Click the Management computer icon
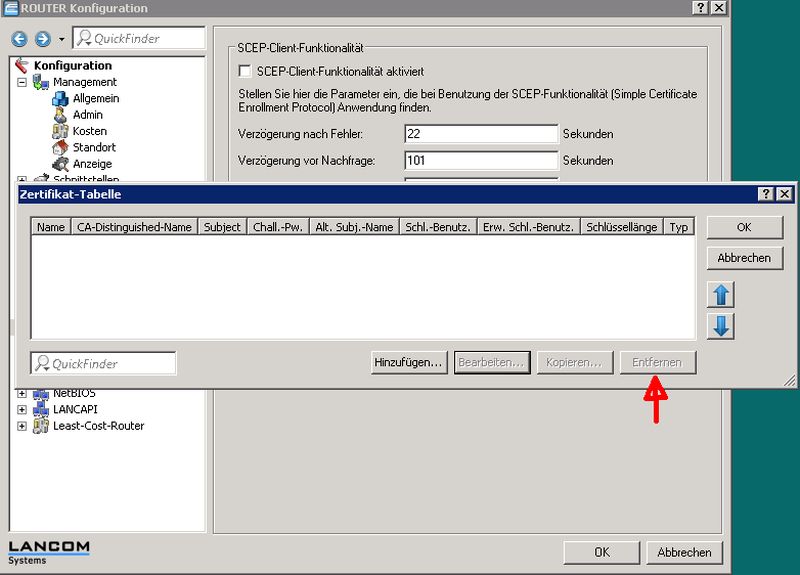800x575 pixels. 41,82
